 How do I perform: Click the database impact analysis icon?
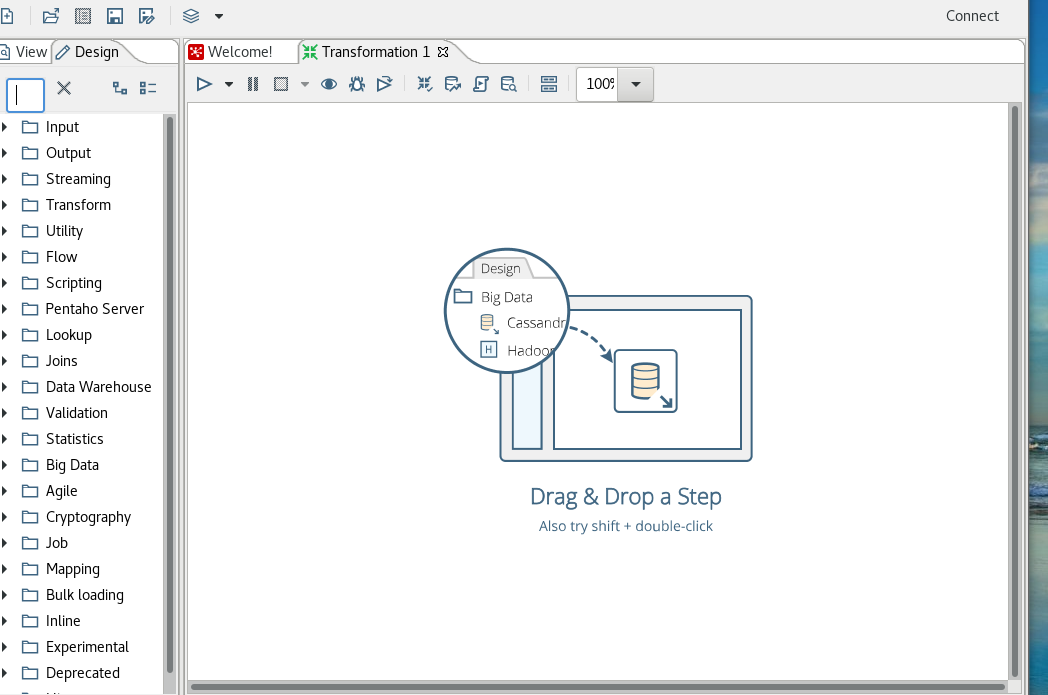click(x=452, y=84)
